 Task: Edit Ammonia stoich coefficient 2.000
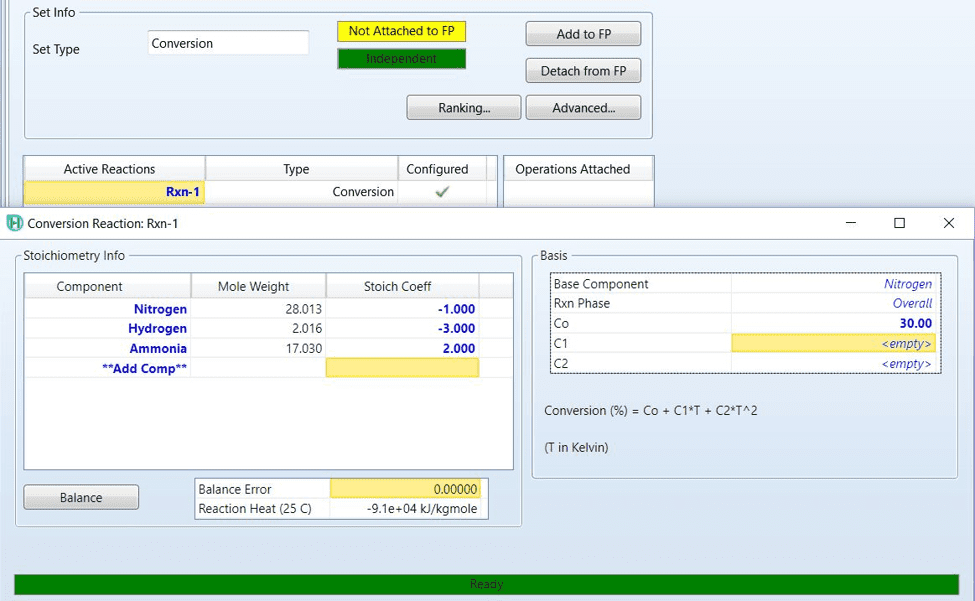(x=402, y=348)
